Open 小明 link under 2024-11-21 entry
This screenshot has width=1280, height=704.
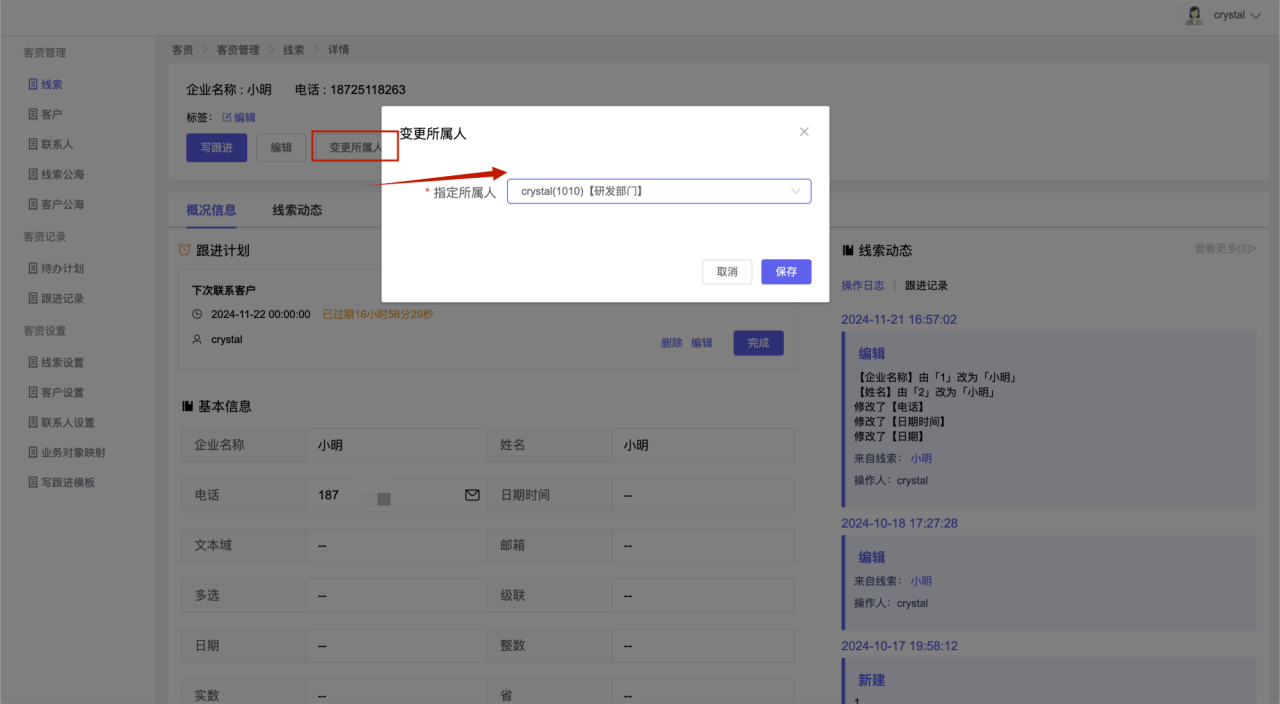click(921, 458)
